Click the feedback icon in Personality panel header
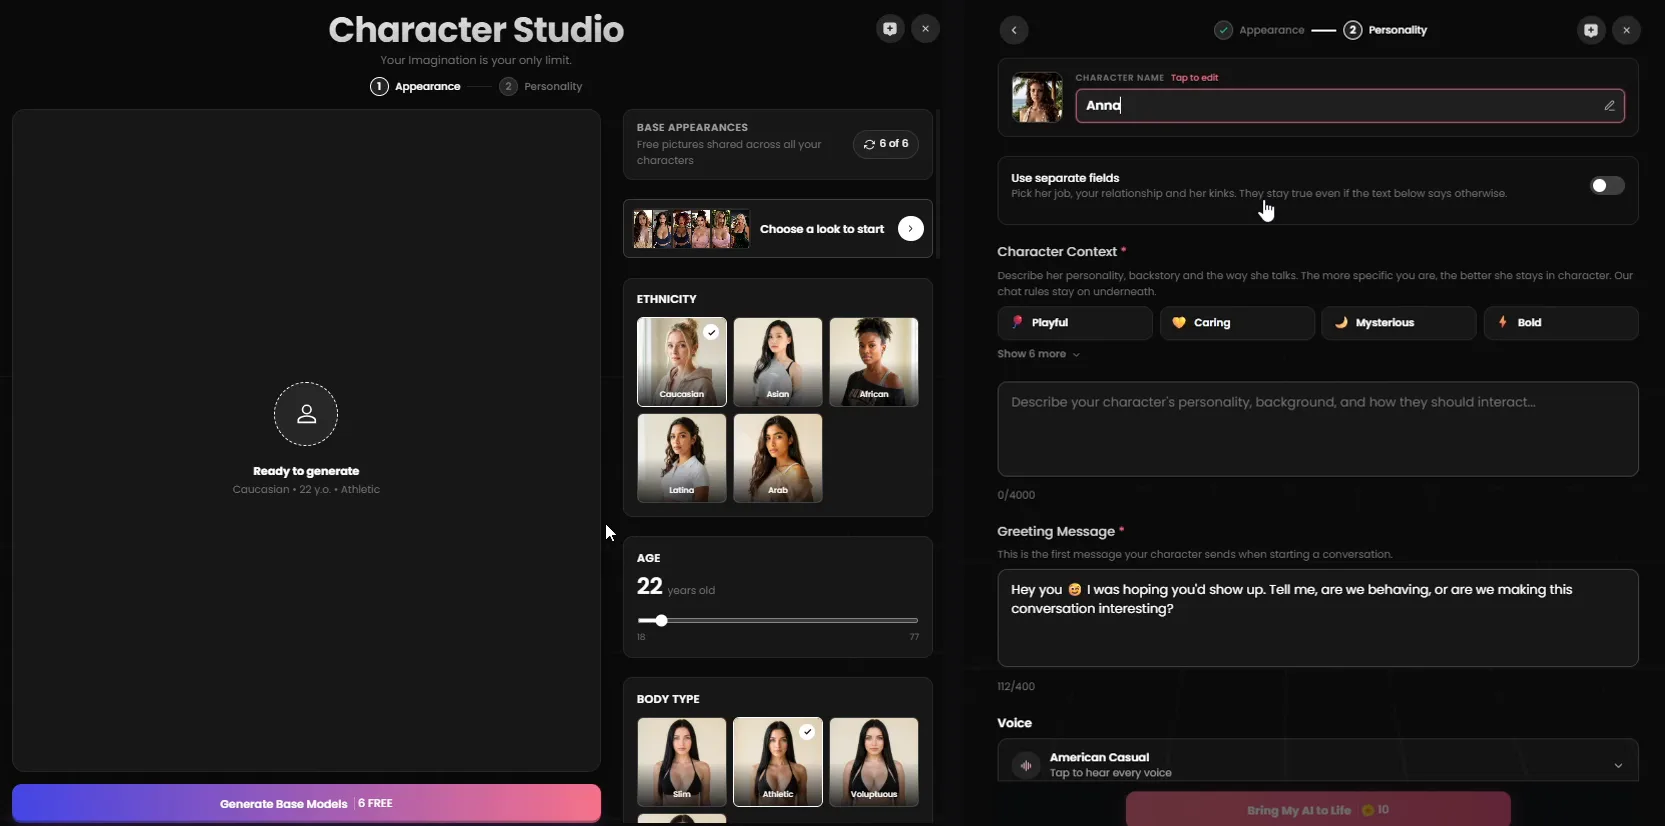 click(x=1591, y=30)
